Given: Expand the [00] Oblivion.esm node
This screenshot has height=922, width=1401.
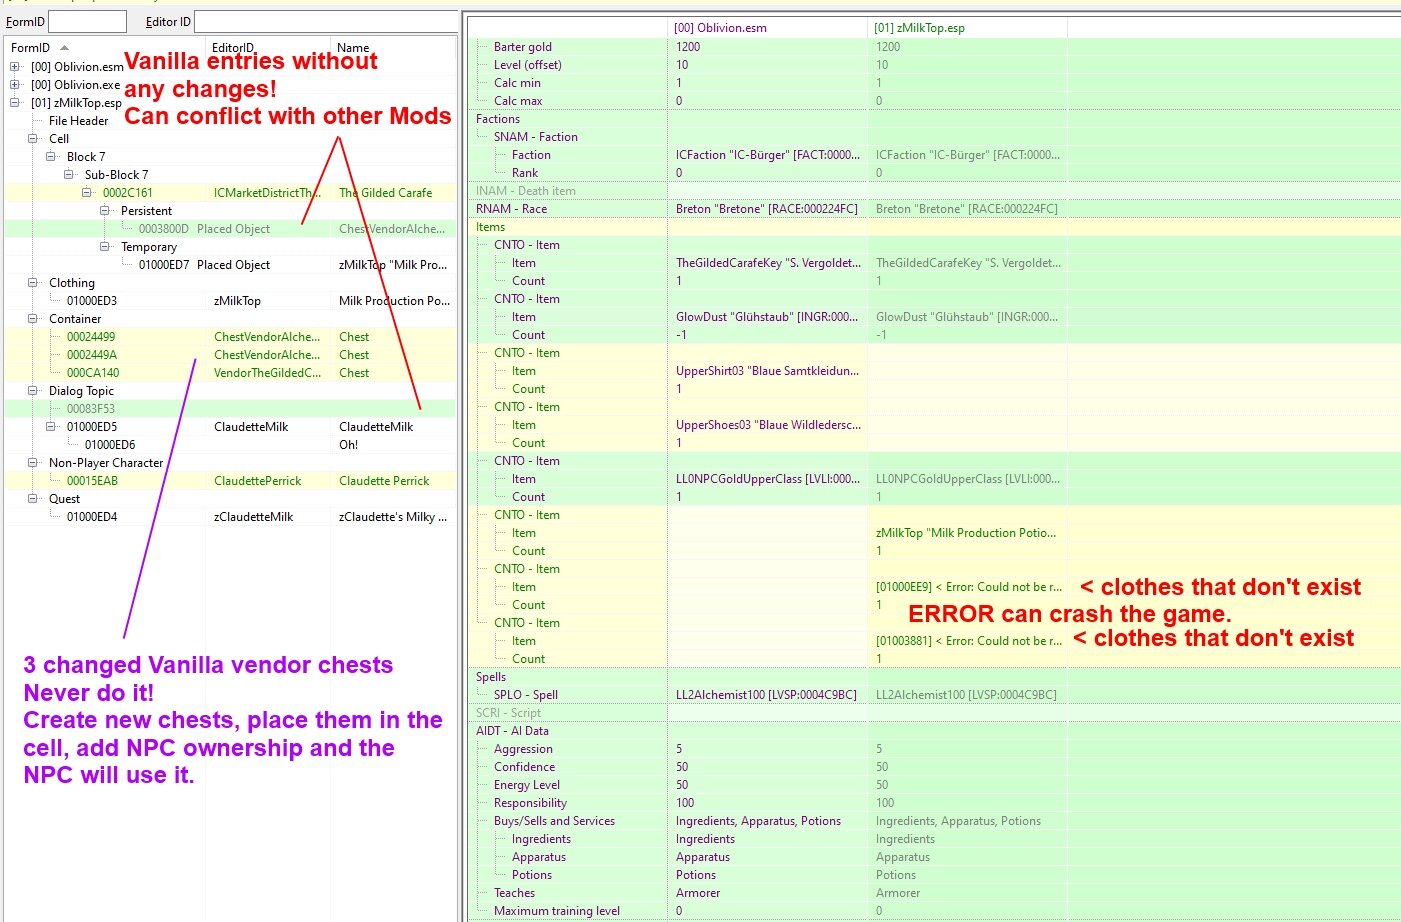Looking at the screenshot, I should pos(15,67).
